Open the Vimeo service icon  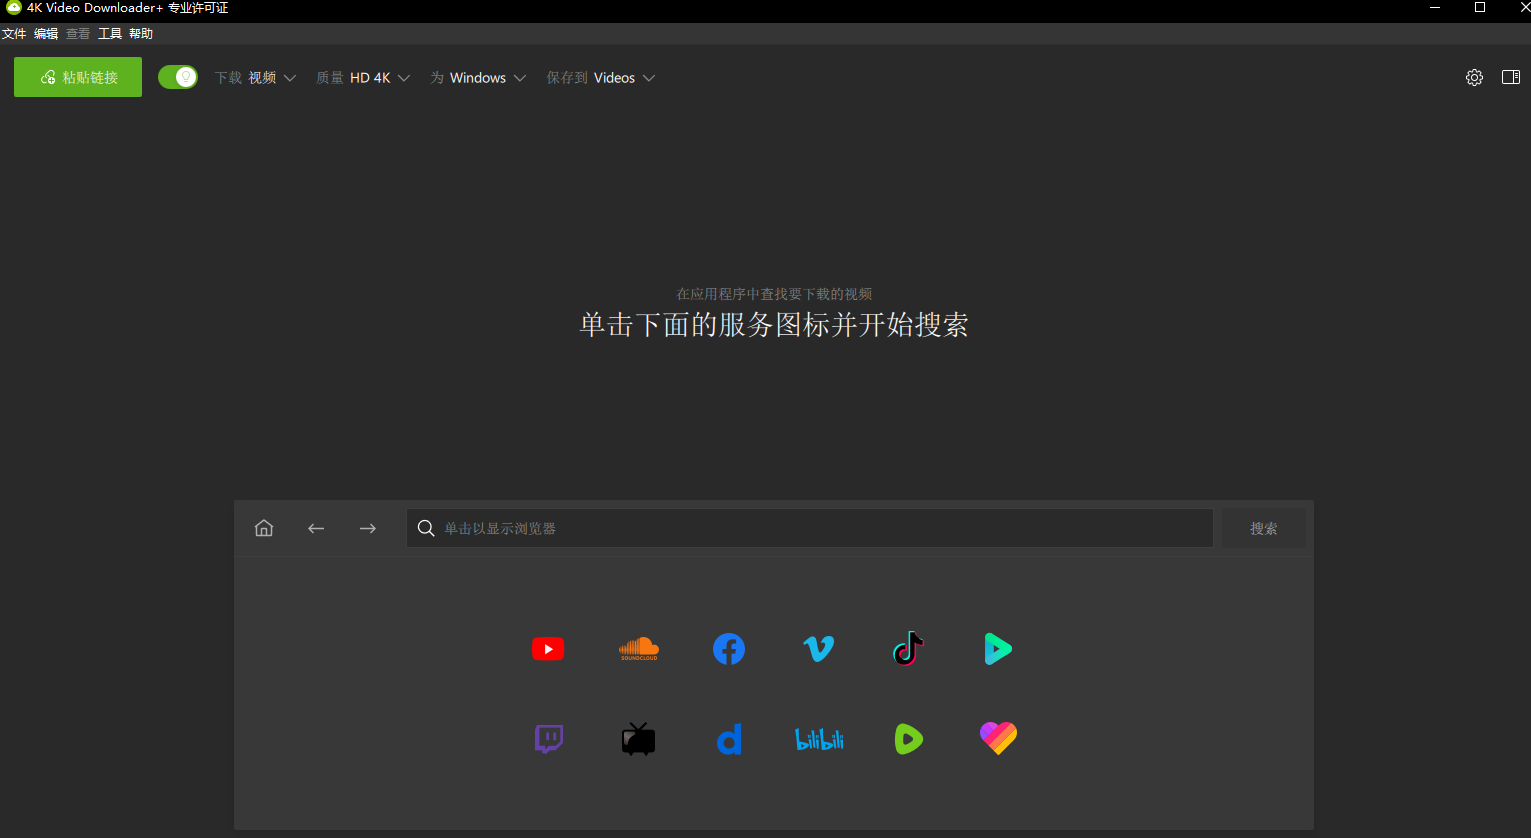(x=819, y=649)
